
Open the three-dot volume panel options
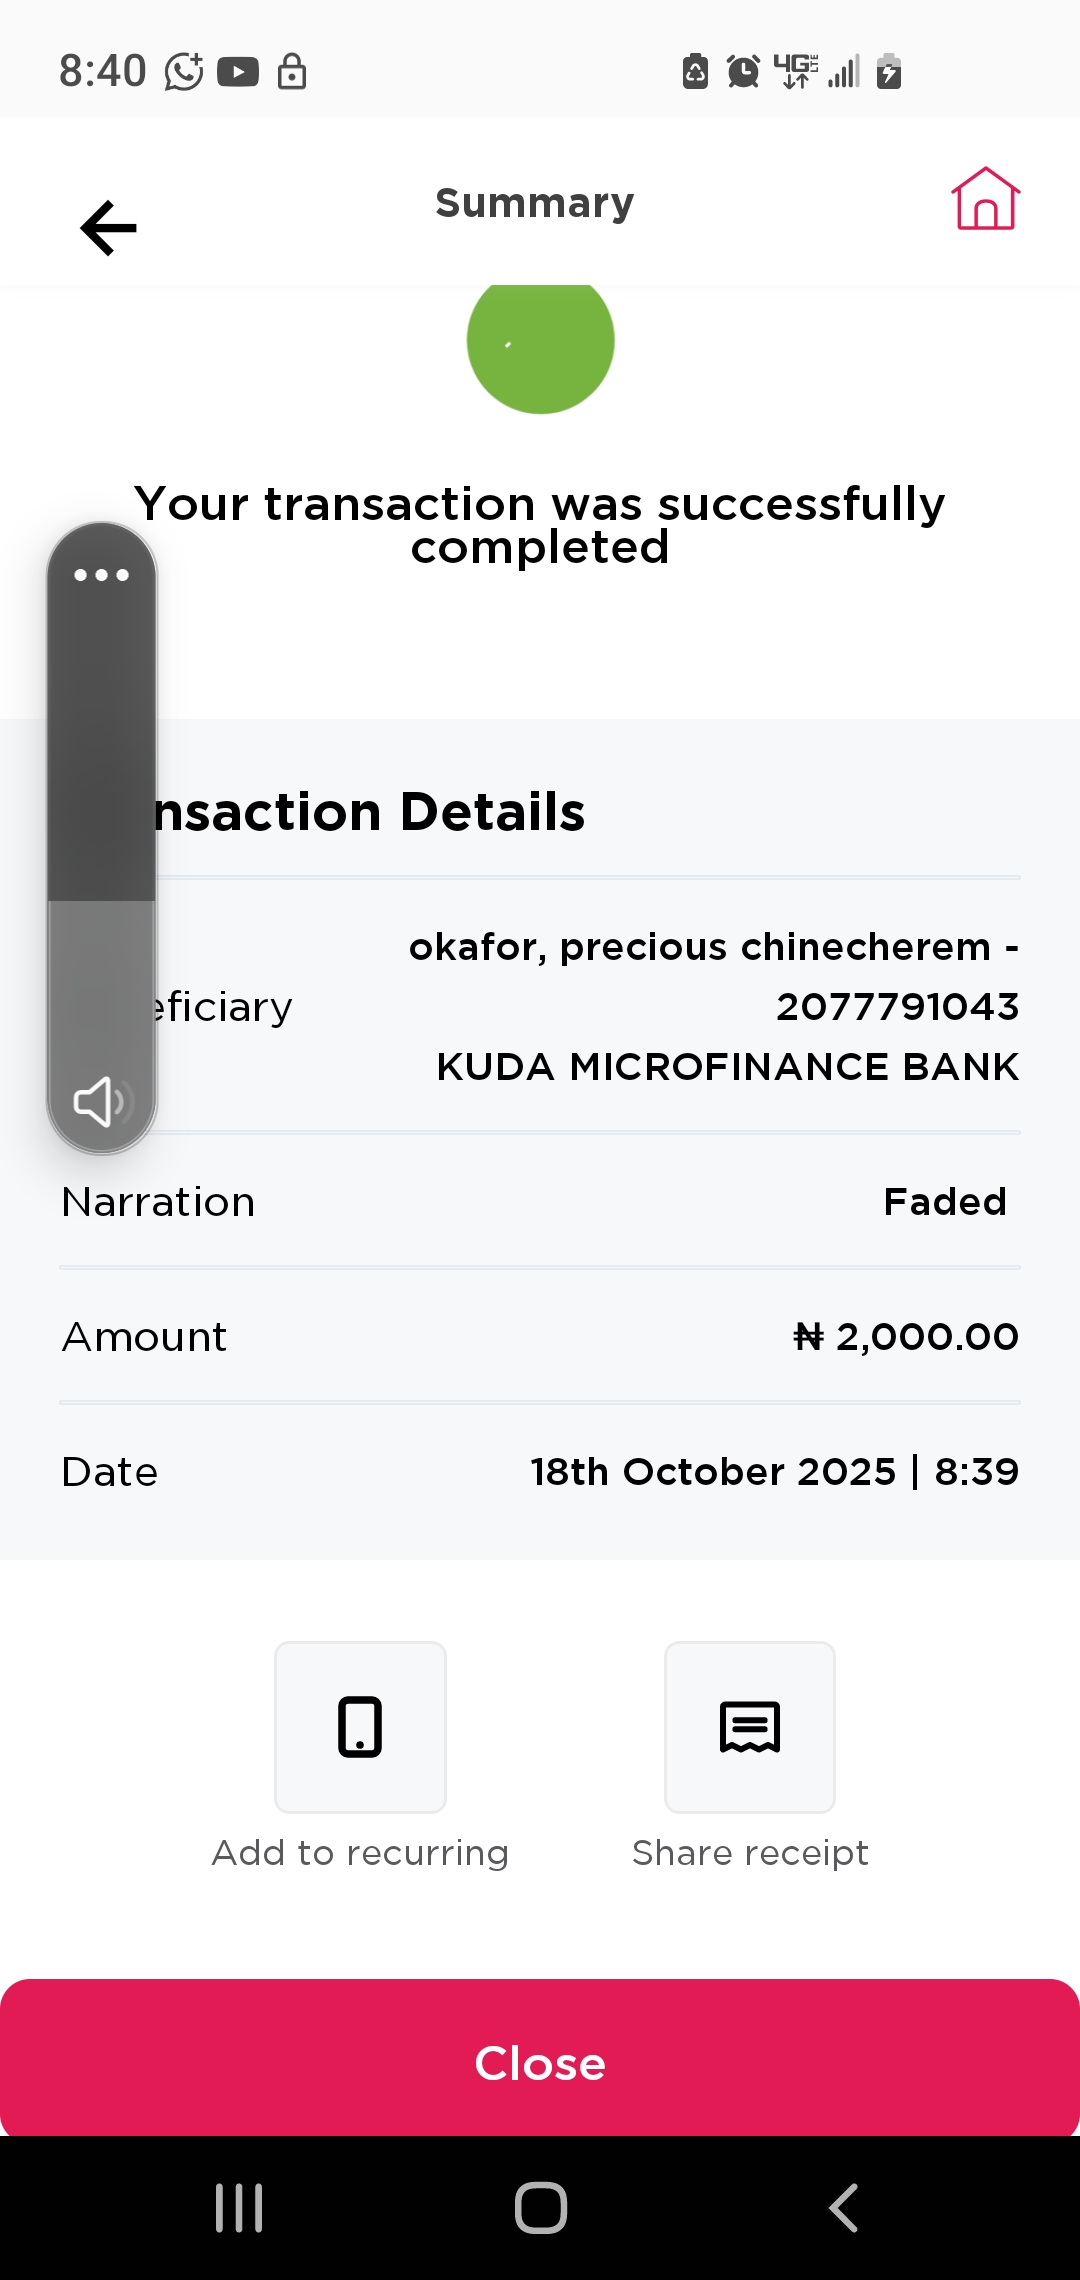pos(102,575)
